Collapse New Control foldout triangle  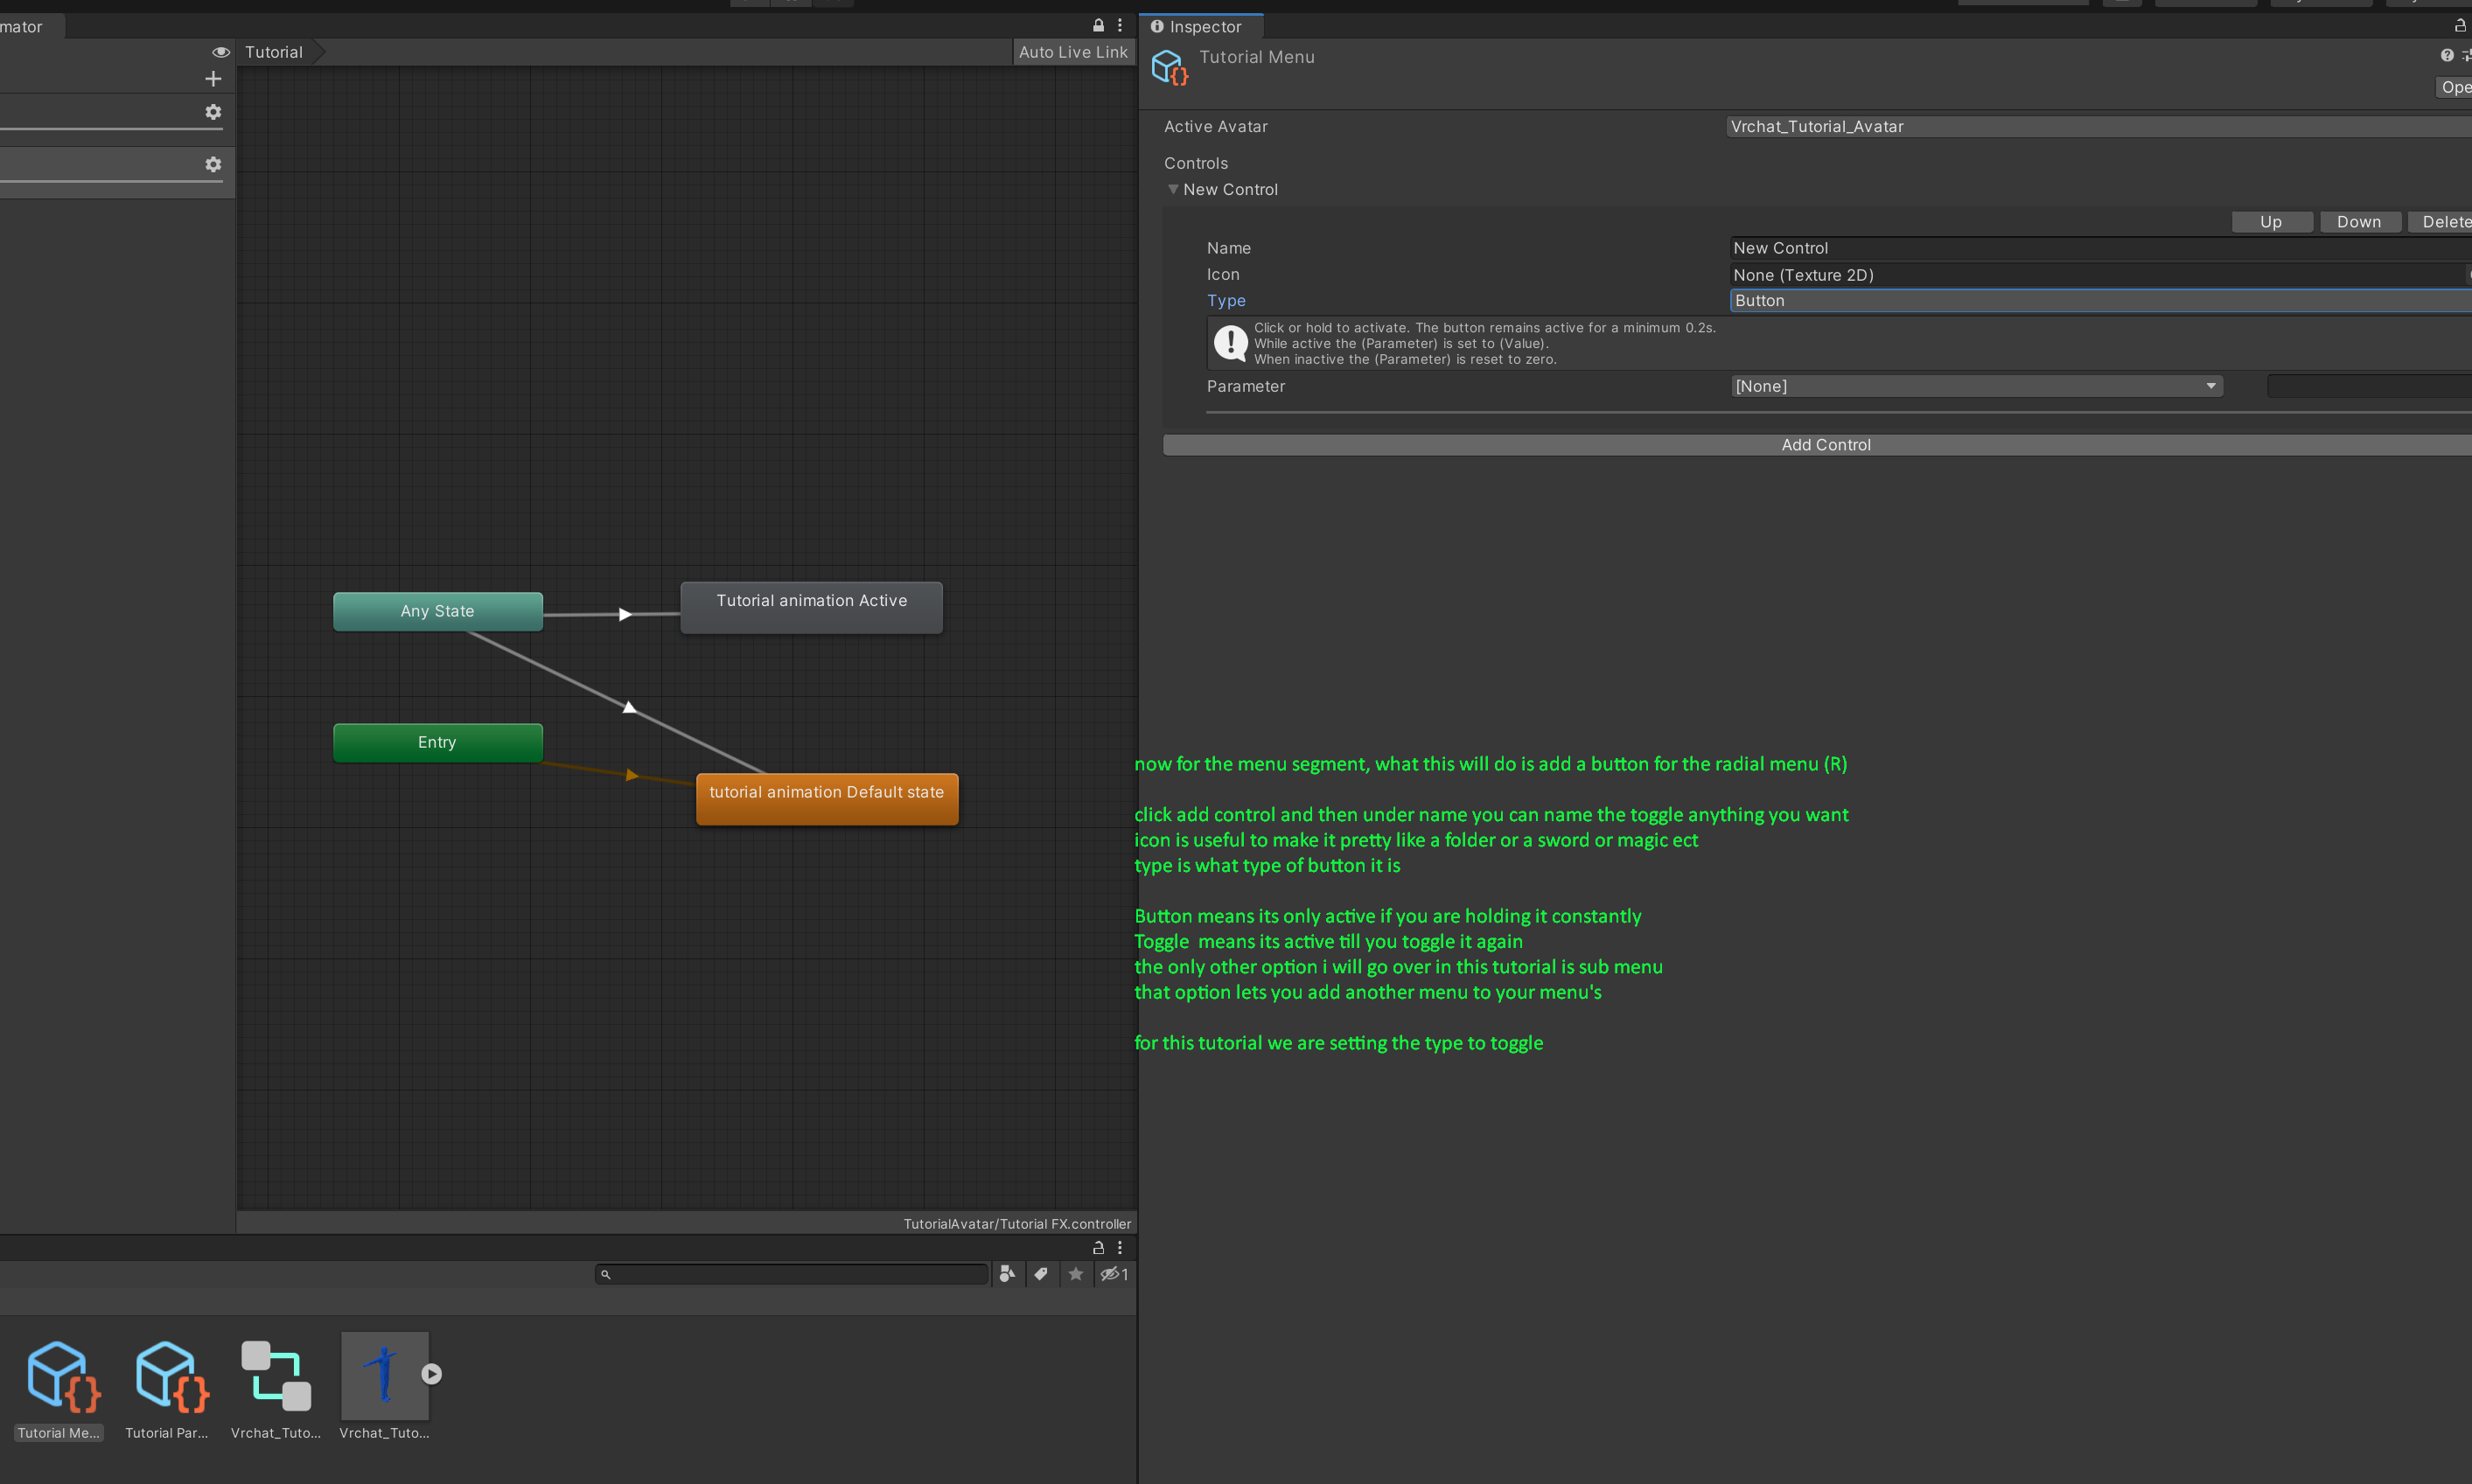point(1173,189)
